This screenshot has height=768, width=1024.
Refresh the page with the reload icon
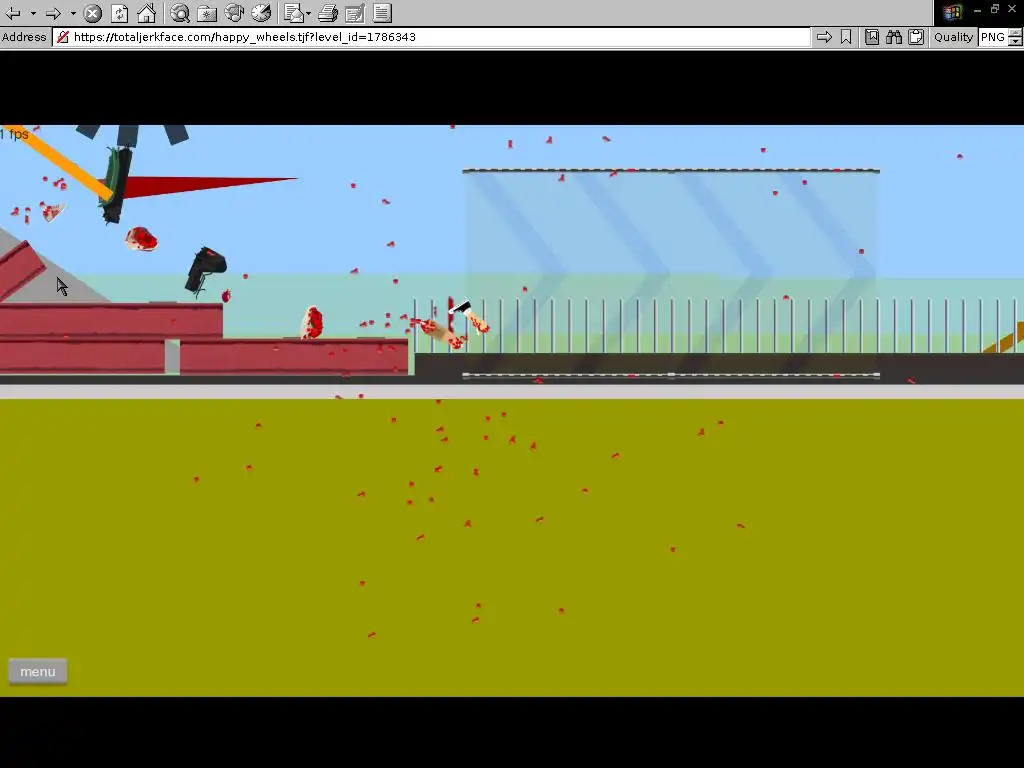click(120, 13)
